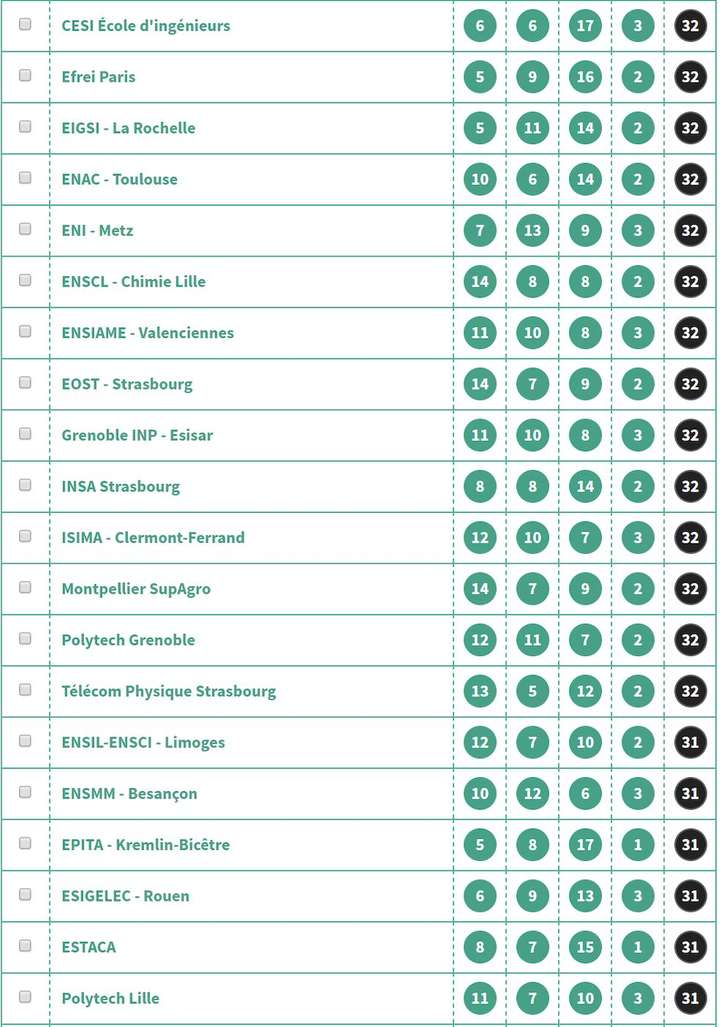Open Télécom Physique Strasbourg page

point(168,691)
